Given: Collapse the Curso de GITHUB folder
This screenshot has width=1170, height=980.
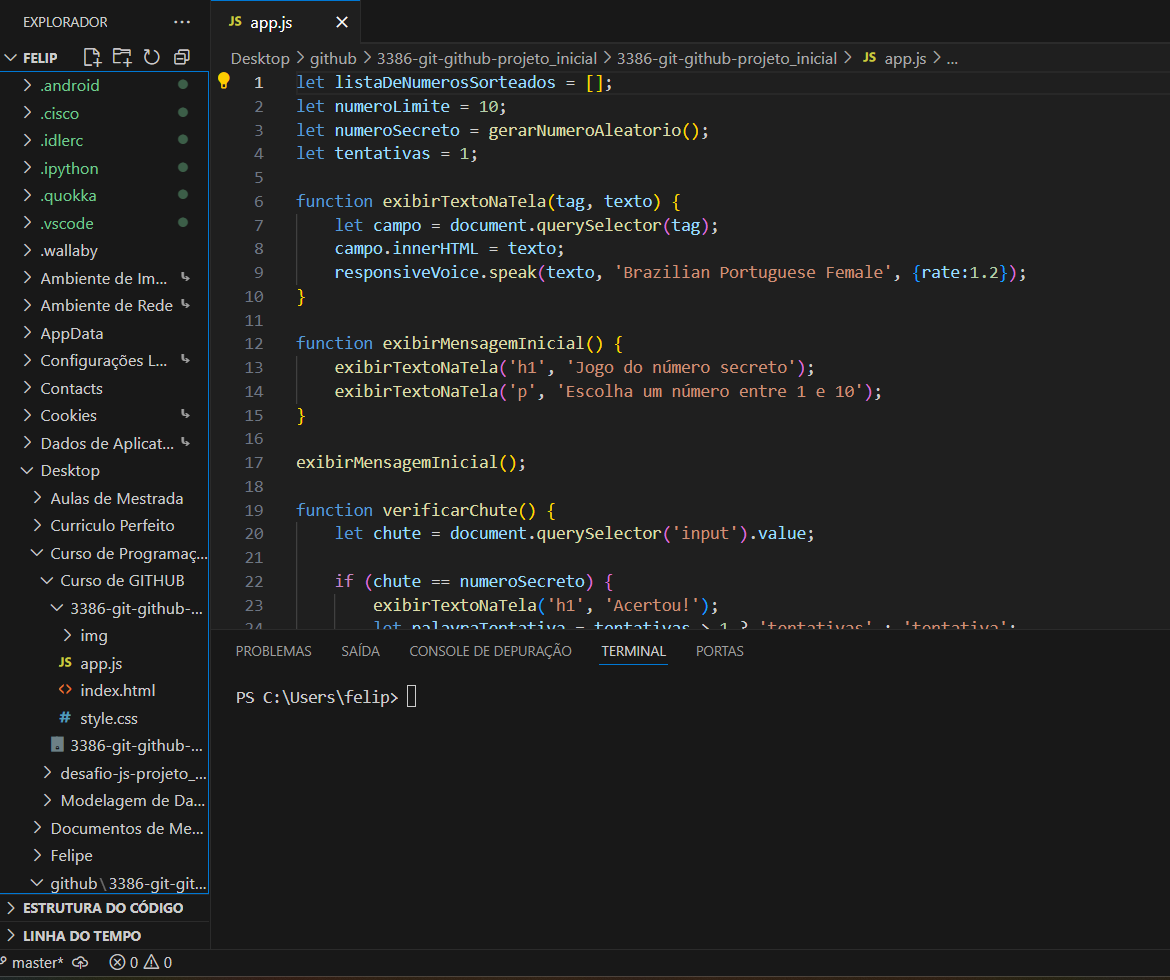Looking at the screenshot, I should [x=47, y=580].
